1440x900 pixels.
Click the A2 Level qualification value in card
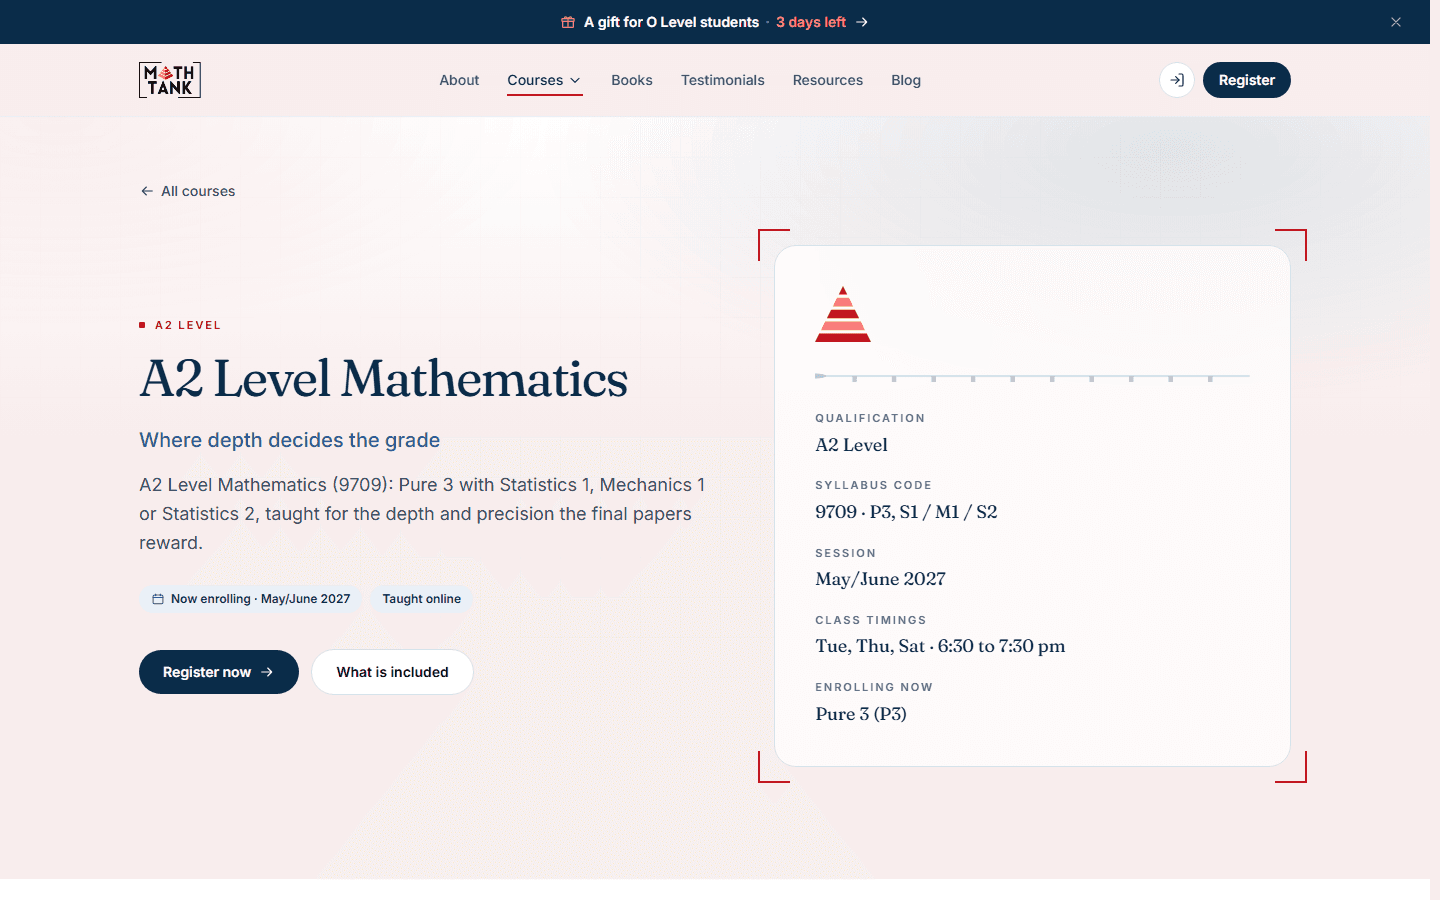click(851, 445)
